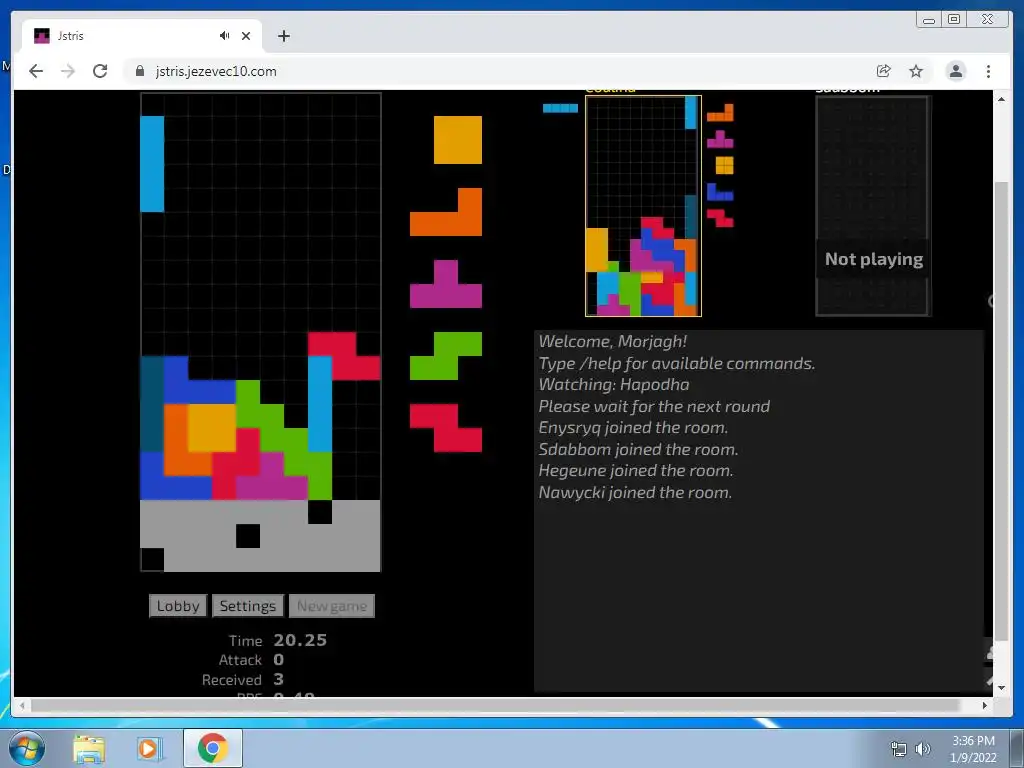This screenshot has height=768, width=1024.
Task: Open a new browser tab
Action: [x=283, y=36]
